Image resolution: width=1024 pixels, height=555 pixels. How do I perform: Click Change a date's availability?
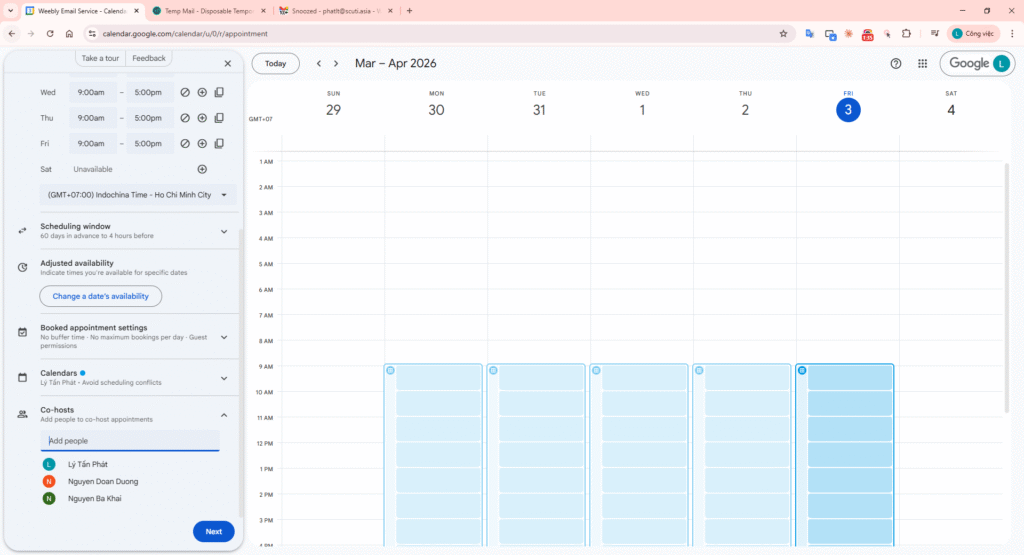(x=101, y=296)
